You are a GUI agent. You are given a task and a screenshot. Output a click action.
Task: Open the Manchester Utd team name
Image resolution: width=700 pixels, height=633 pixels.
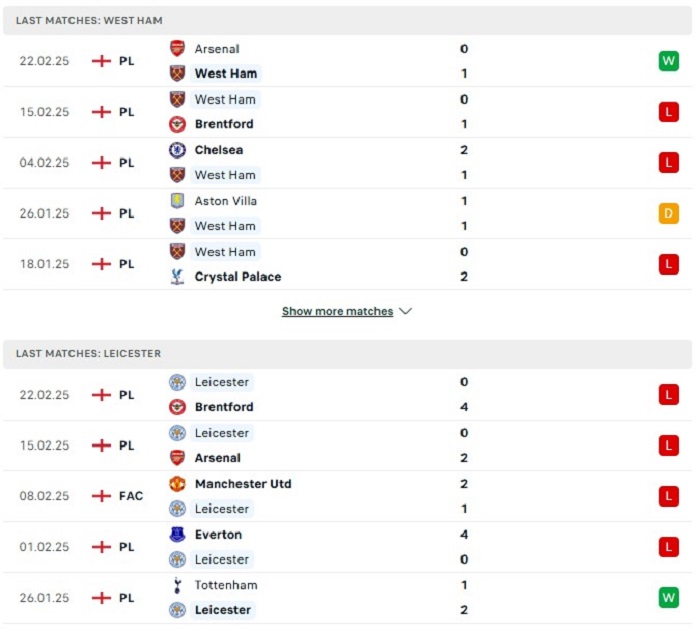point(243,484)
